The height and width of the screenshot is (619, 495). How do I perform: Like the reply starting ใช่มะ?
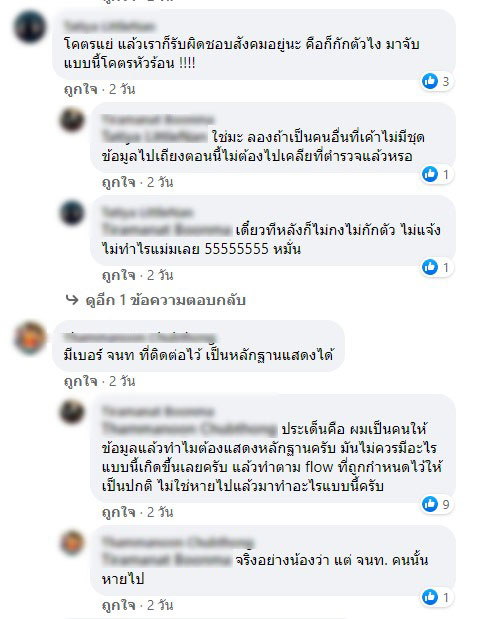pos(118,182)
